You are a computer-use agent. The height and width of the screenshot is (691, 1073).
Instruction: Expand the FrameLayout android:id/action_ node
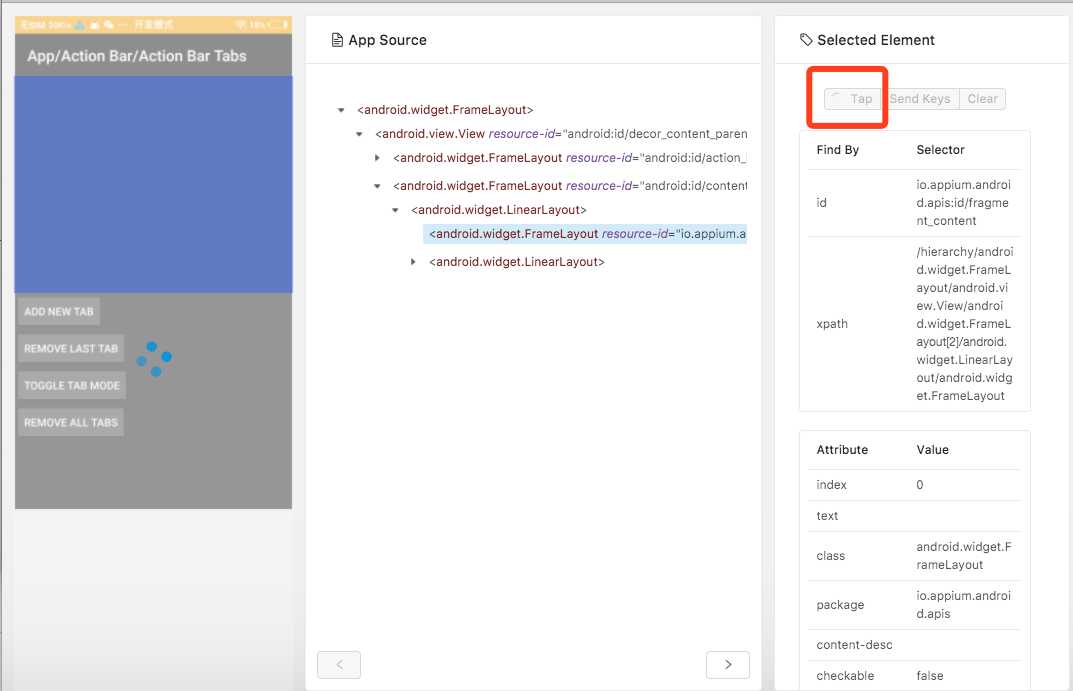tap(377, 158)
